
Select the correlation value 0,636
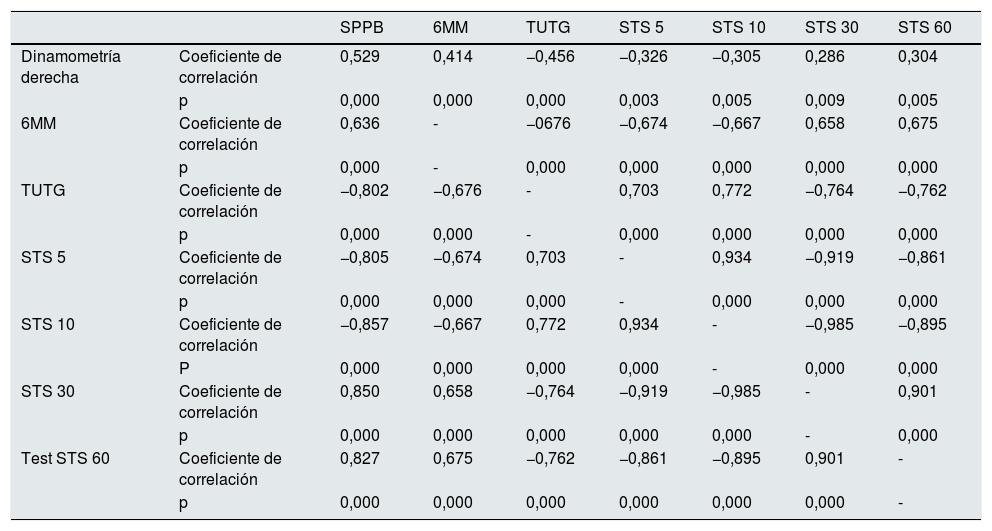tap(360, 124)
